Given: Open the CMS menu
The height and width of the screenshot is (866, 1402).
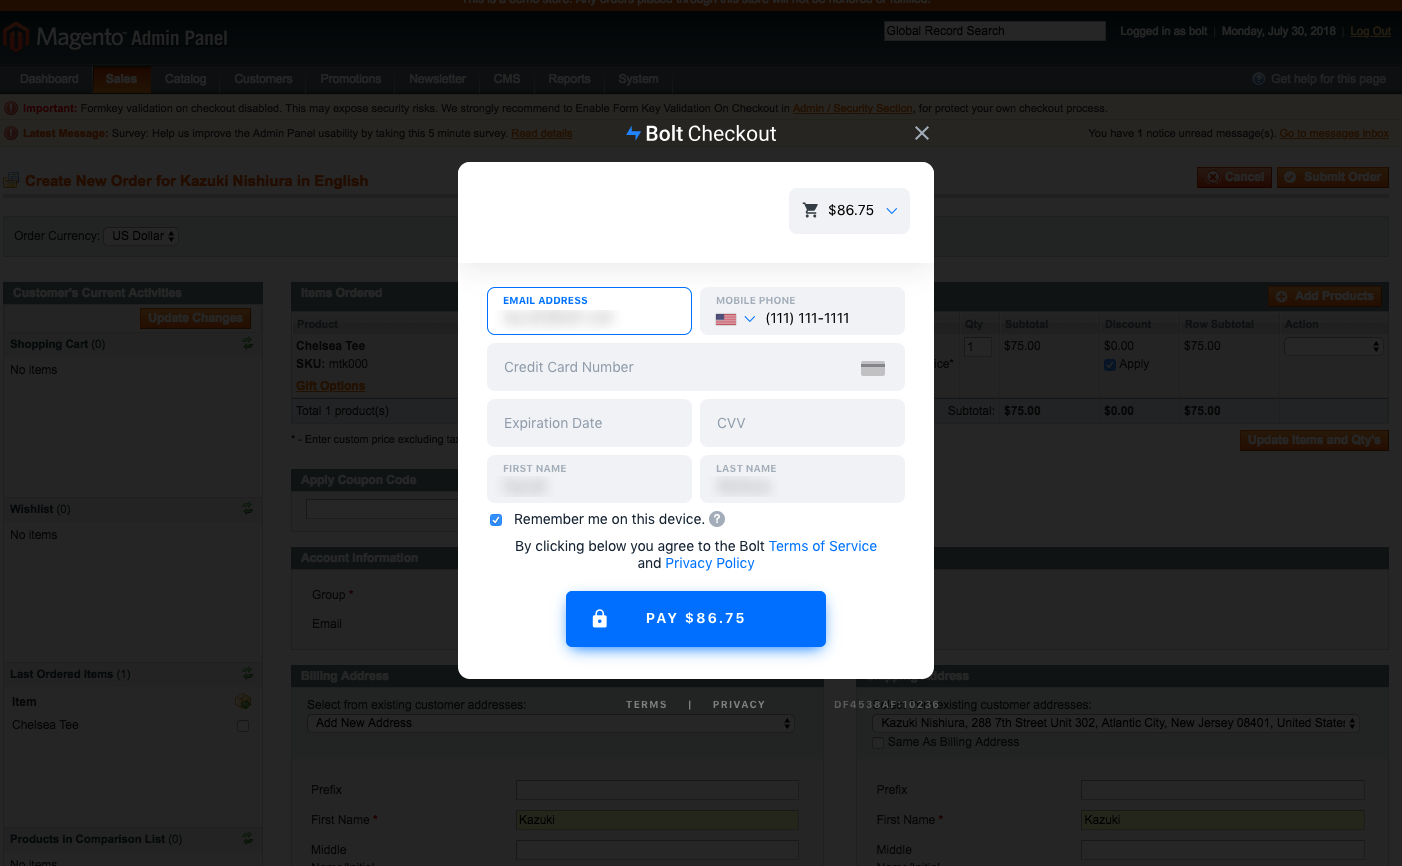Looking at the screenshot, I should tap(507, 79).
